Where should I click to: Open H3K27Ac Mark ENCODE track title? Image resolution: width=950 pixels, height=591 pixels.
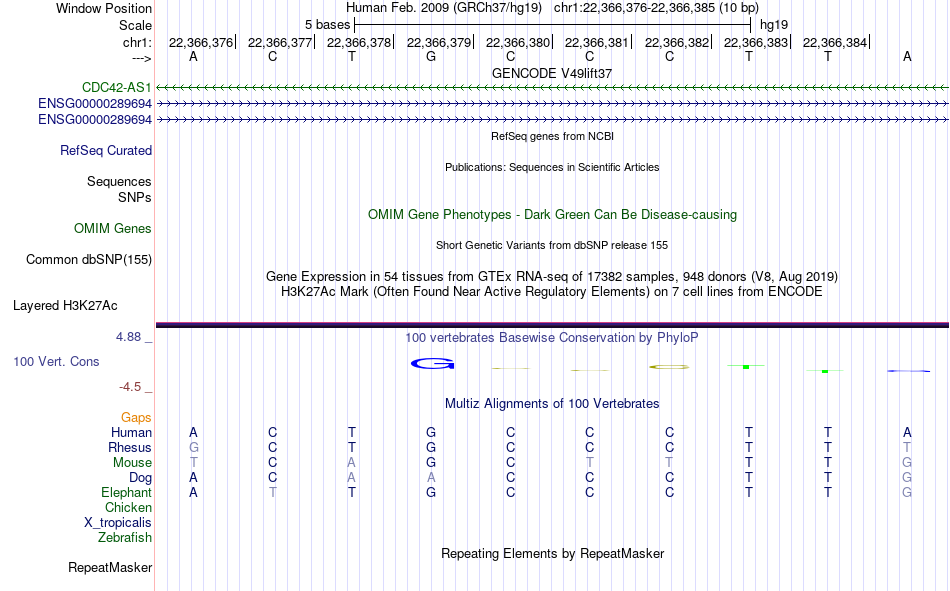pos(552,292)
